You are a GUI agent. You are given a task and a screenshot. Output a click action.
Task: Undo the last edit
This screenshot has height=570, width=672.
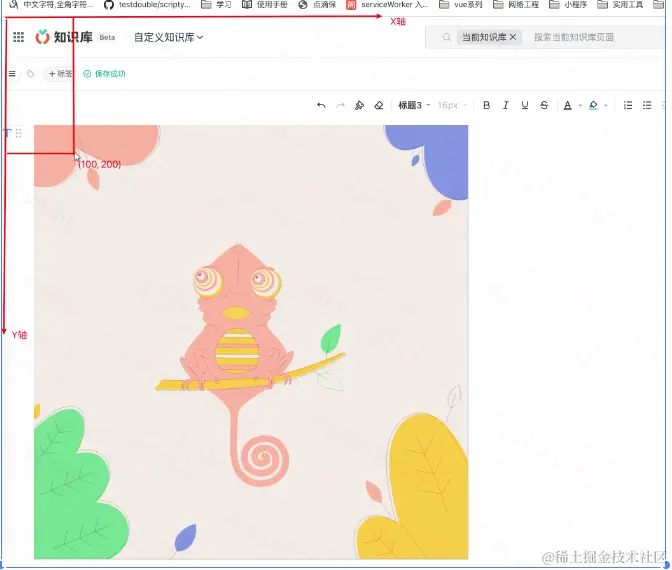pos(321,105)
